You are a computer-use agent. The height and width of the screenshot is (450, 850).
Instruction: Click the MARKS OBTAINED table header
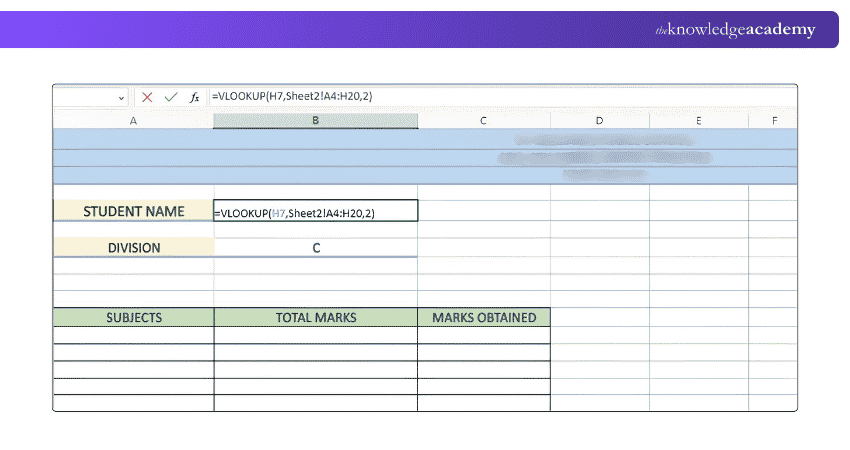point(484,318)
